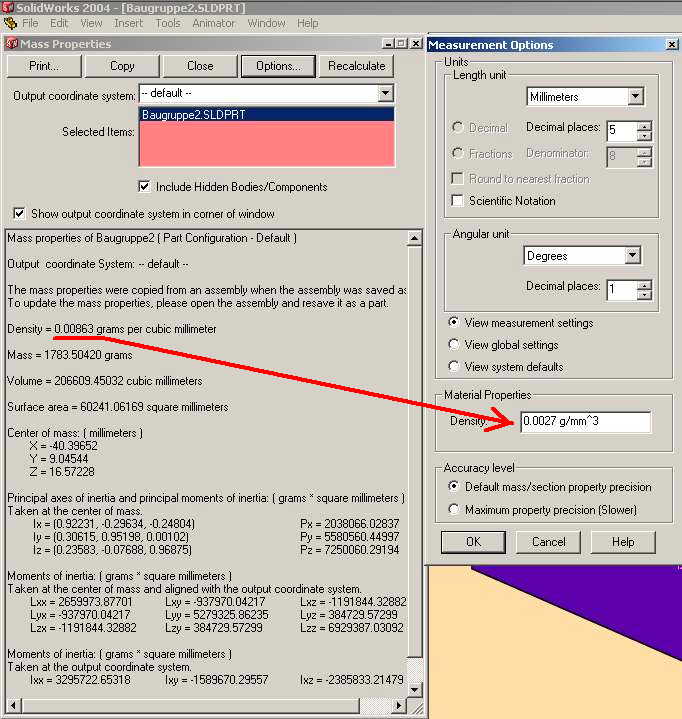Open the View menu

tap(91, 23)
